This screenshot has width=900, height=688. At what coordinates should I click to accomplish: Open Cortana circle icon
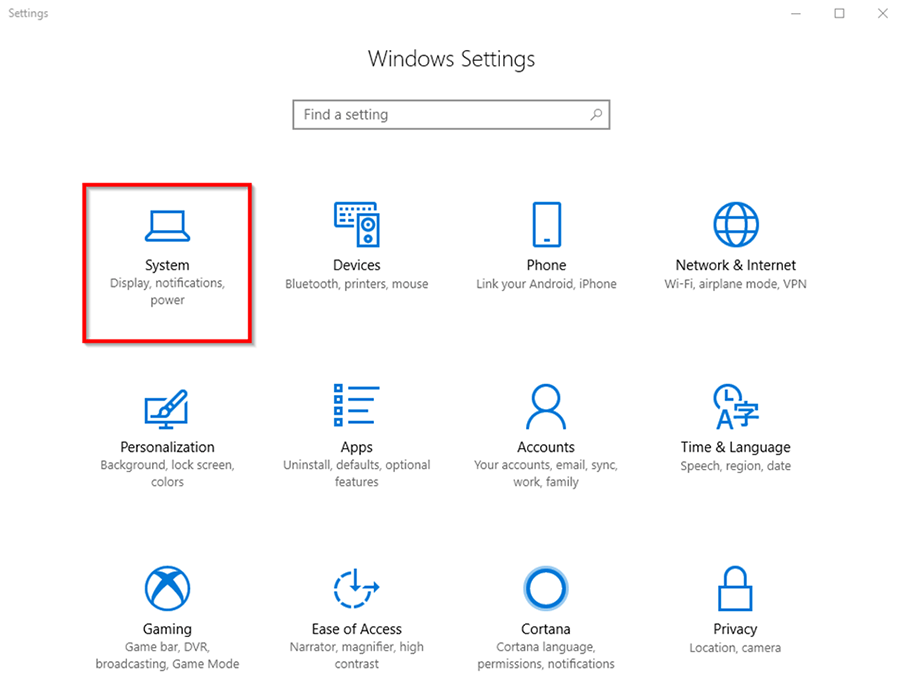tap(546, 588)
